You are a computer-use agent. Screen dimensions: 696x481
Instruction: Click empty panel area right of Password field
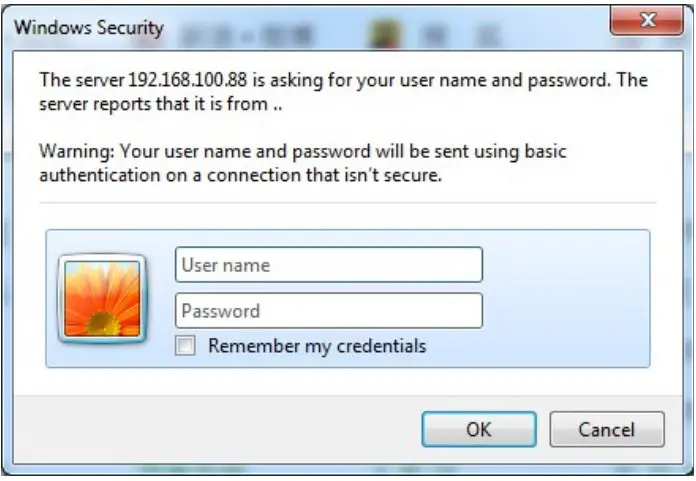(x=566, y=311)
